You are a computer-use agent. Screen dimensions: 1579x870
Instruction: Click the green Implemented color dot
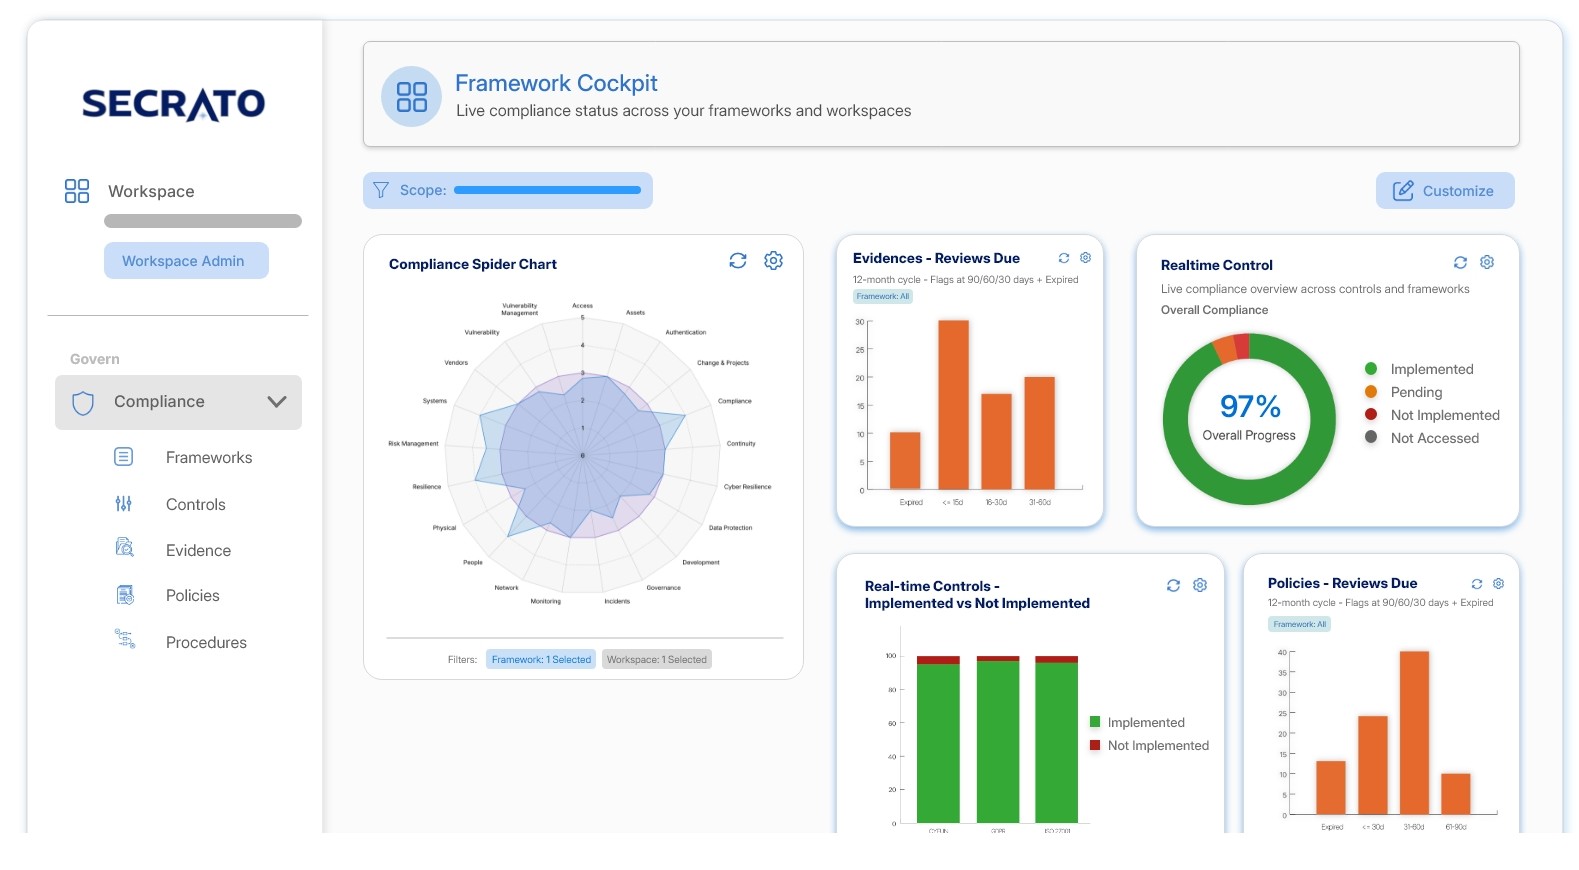pos(1371,369)
